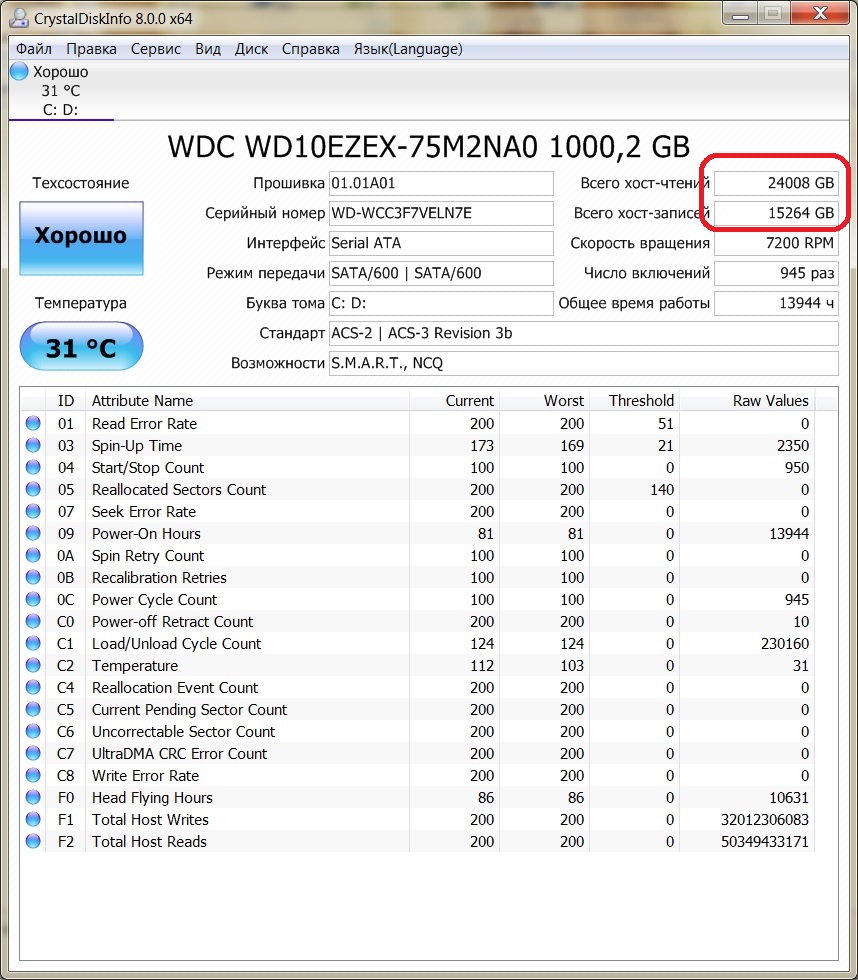This screenshot has height=980, width=858.
Task: Click status orb for Recalibration Retries
Action: (33, 577)
